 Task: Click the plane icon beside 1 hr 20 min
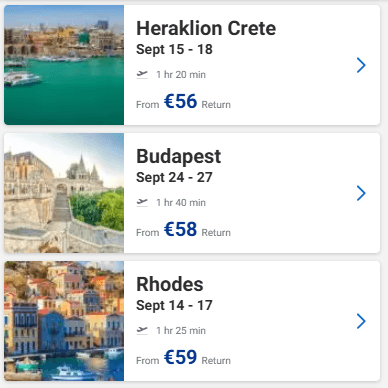[x=142, y=74]
